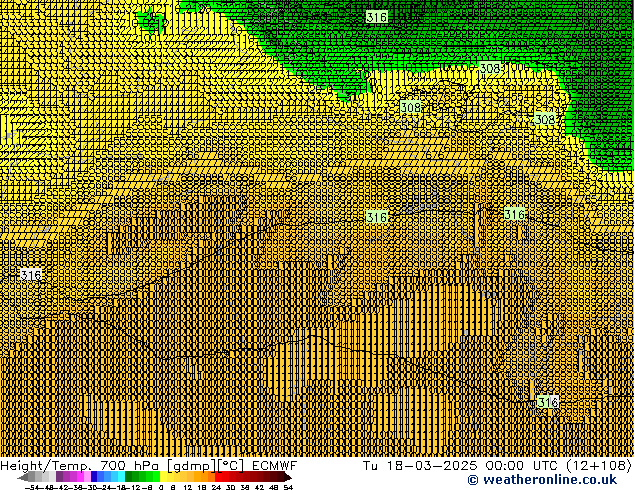Click the '-54' minimum value on the legend scale
The height and width of the screenshot is (490, 634).
(32, 487)
